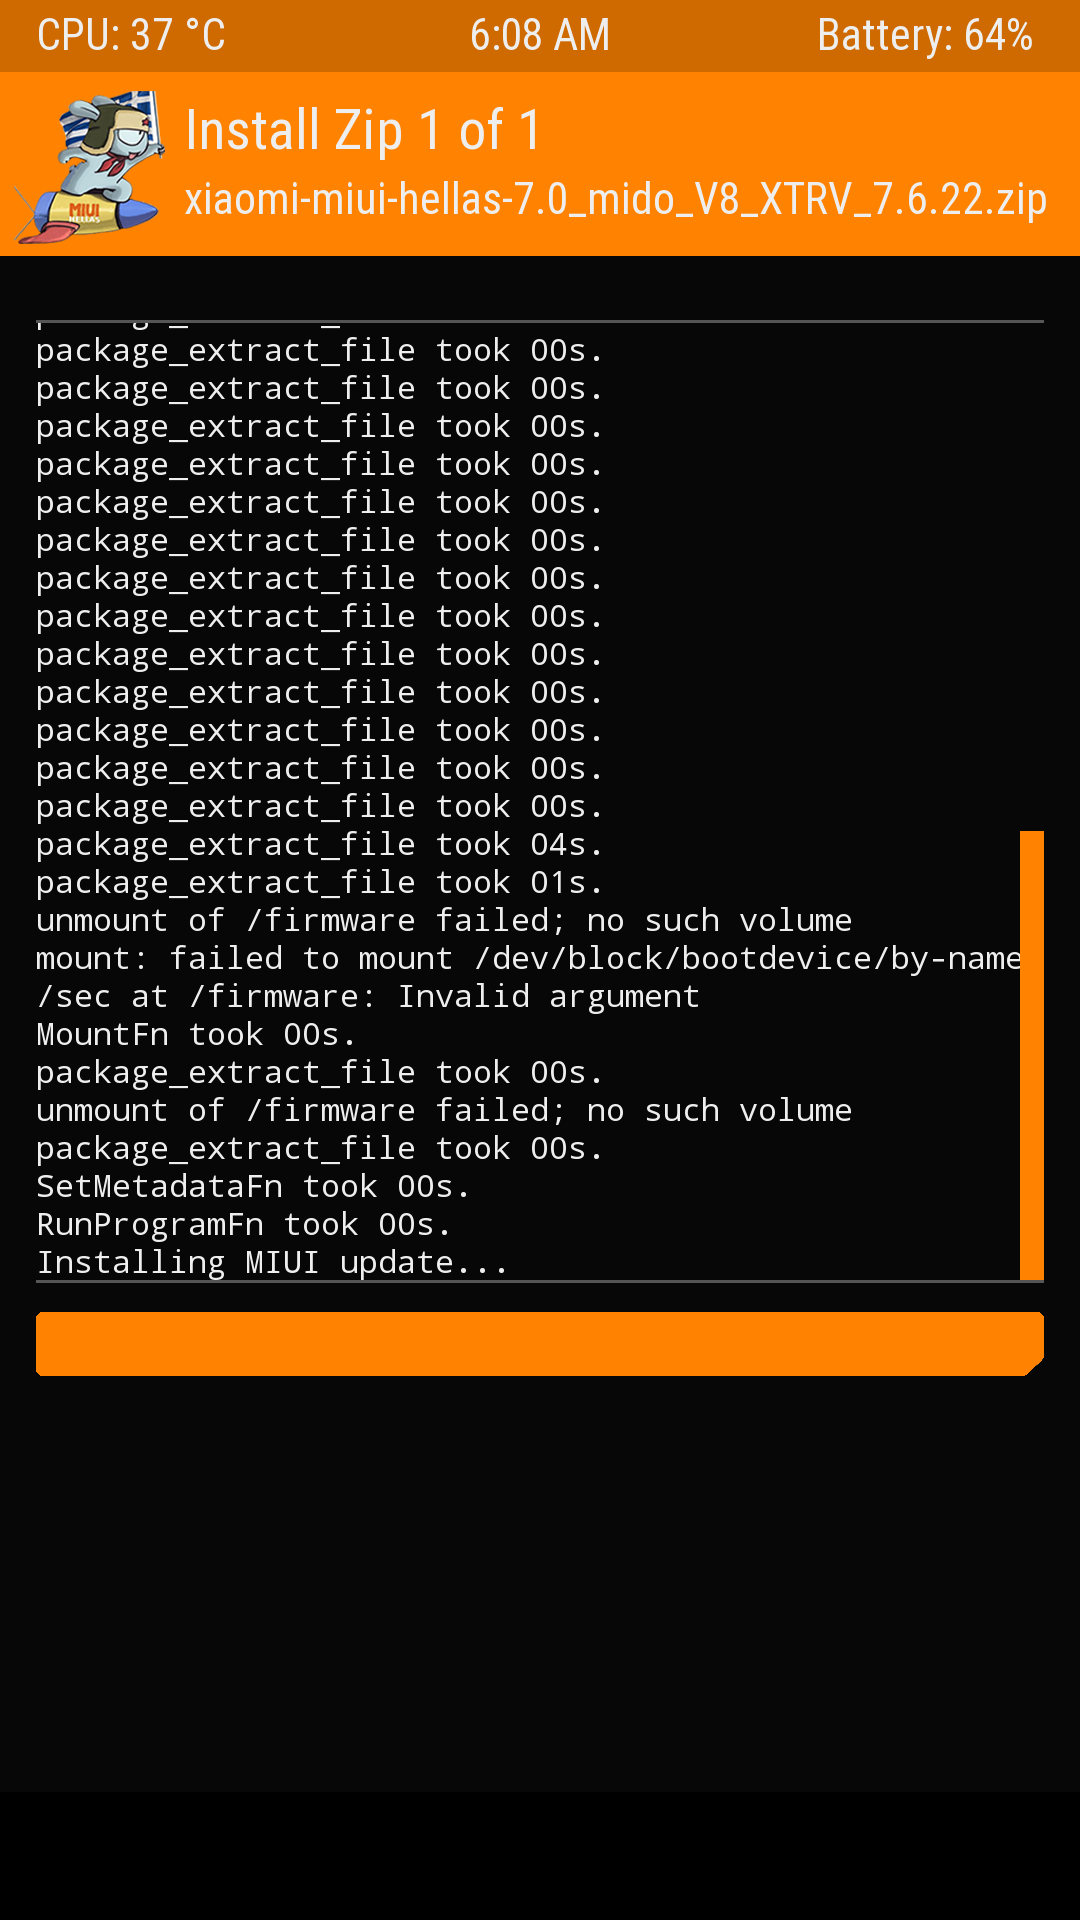Tap the 'RunProgramFn took 00s.' log line
Viewport: 1080px width, 1920px height.
click(x=244, y=1225)
